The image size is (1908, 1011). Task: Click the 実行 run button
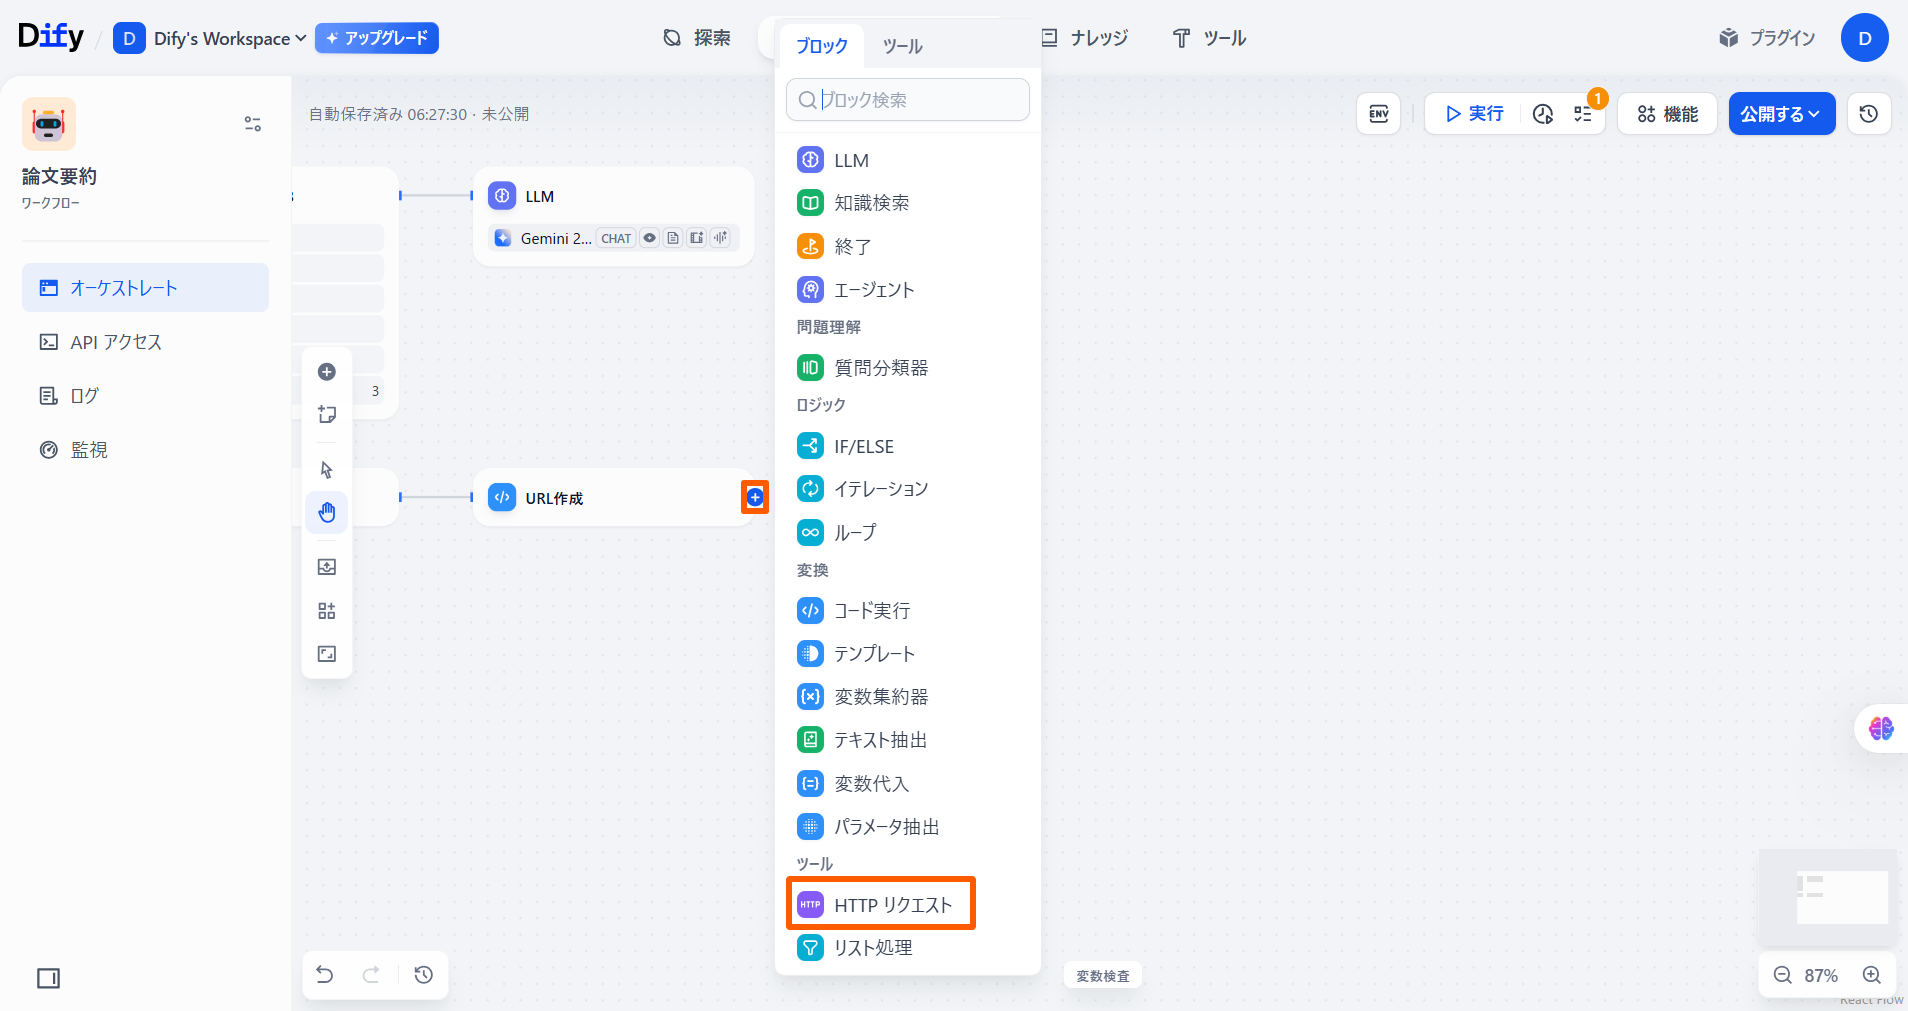(1474, 114)
